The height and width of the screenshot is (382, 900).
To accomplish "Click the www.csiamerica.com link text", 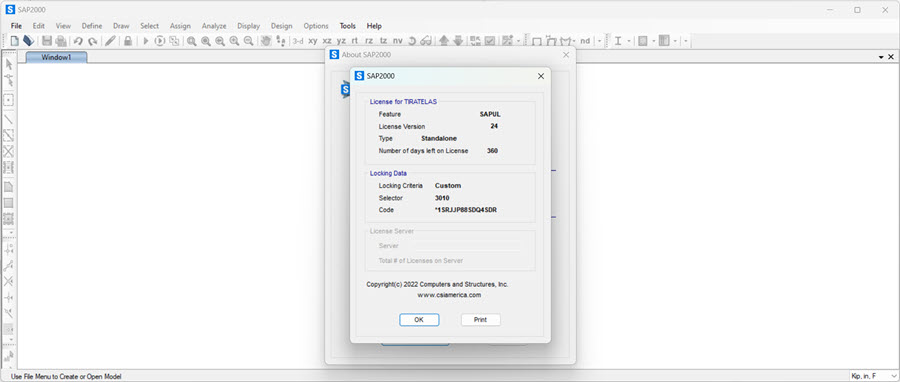I will tap(449, 295).
